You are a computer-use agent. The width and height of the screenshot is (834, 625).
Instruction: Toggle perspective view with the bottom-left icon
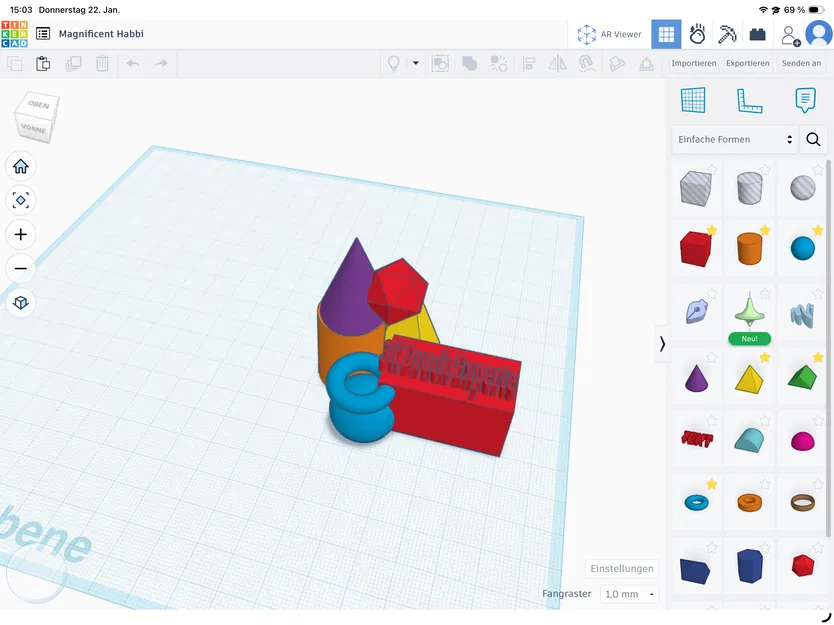(20, 302)
